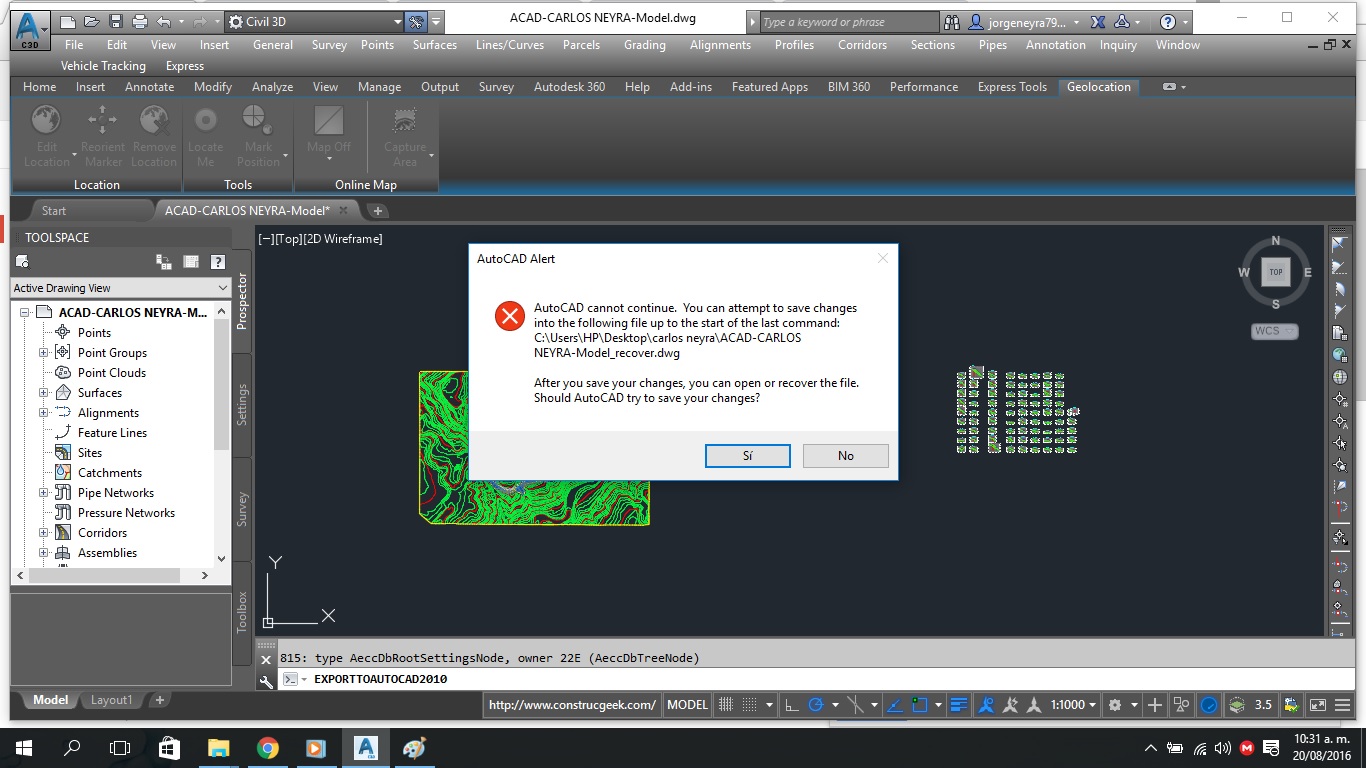The height and width of the screenshot is (768, 1366).
Task: Select the Geolocation ribbon tab
Action: (1098, 87)
